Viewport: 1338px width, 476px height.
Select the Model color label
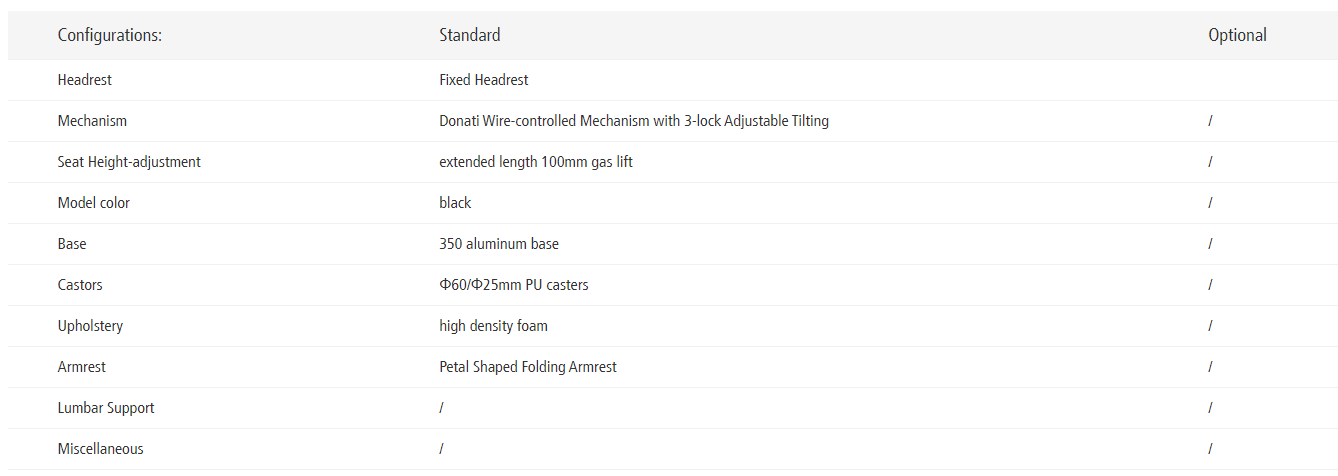tap(94, 203)
